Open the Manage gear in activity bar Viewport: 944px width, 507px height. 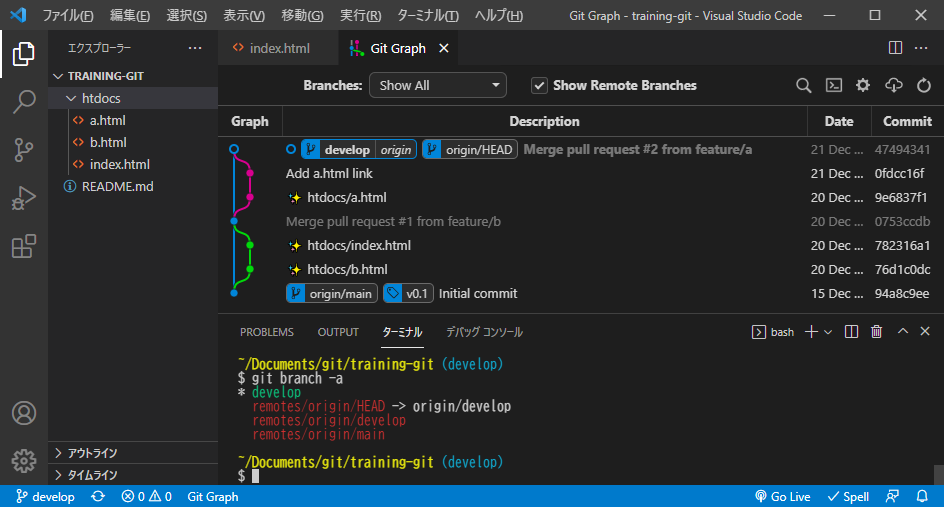23,461
